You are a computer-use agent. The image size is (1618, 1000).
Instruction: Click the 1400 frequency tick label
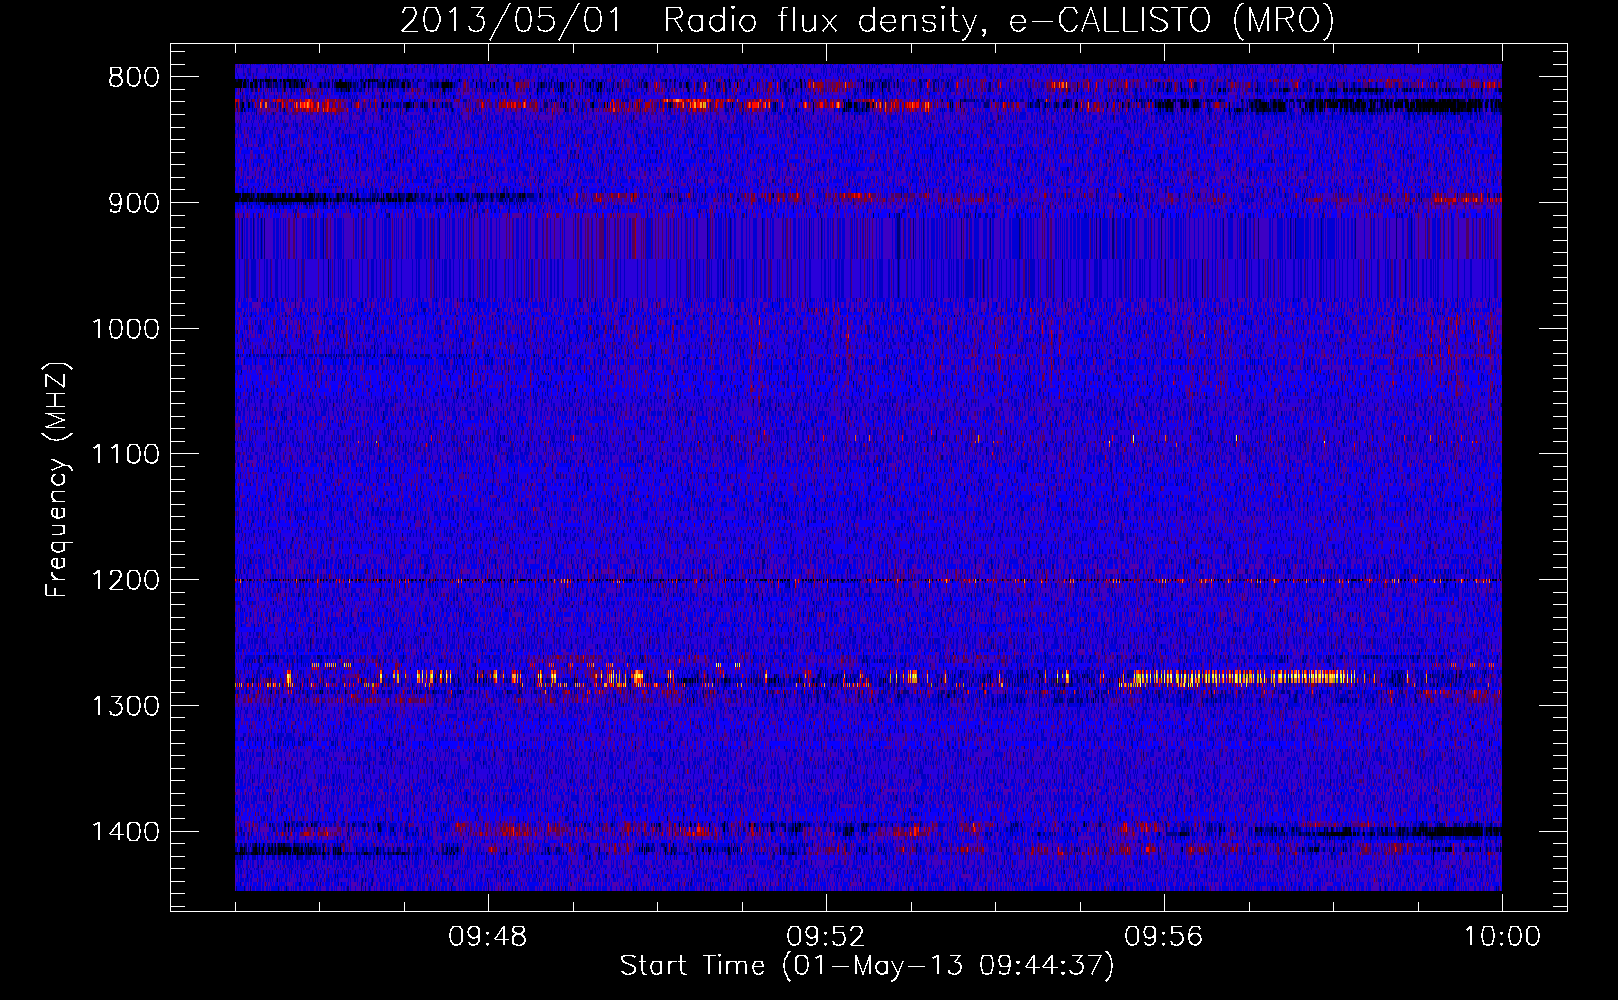coord(126,832)
